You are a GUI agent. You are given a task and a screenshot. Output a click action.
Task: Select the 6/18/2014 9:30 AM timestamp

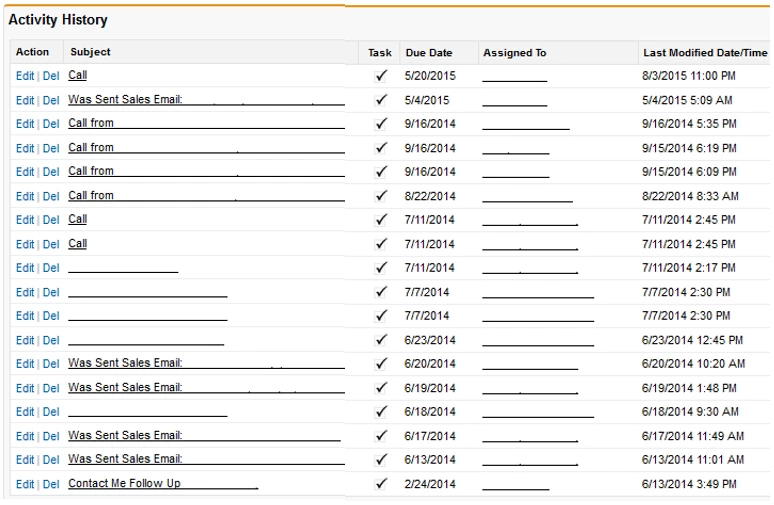[690, 412]
